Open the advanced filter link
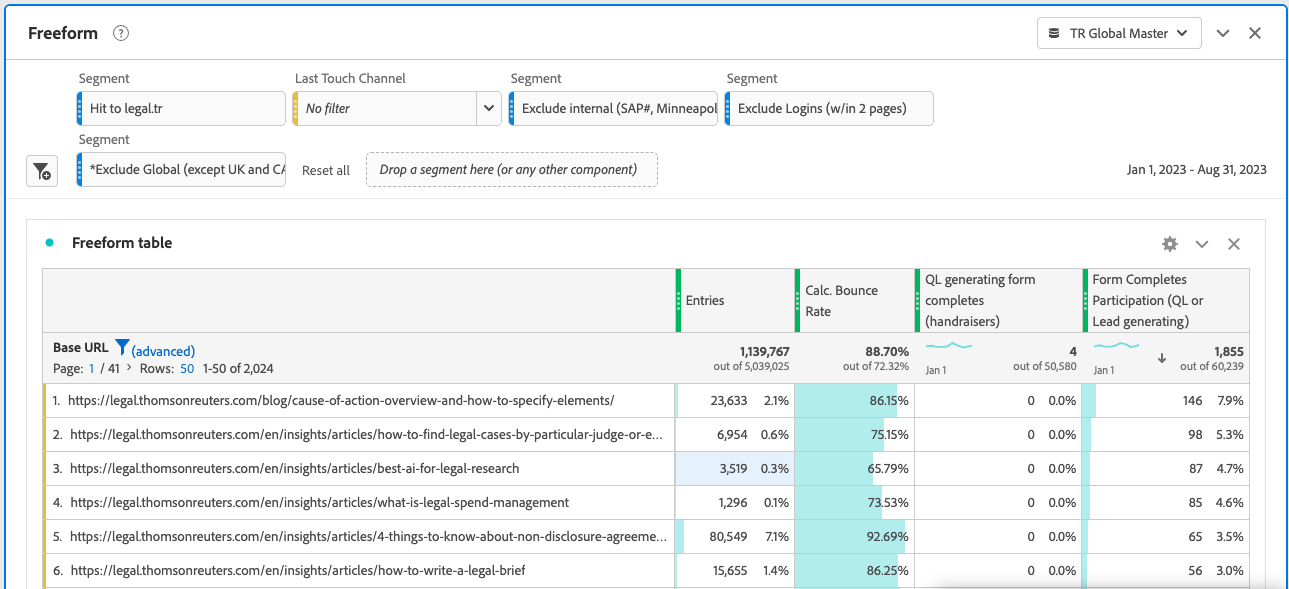Viewport: 1289px width, 589px height. point(163,351)
